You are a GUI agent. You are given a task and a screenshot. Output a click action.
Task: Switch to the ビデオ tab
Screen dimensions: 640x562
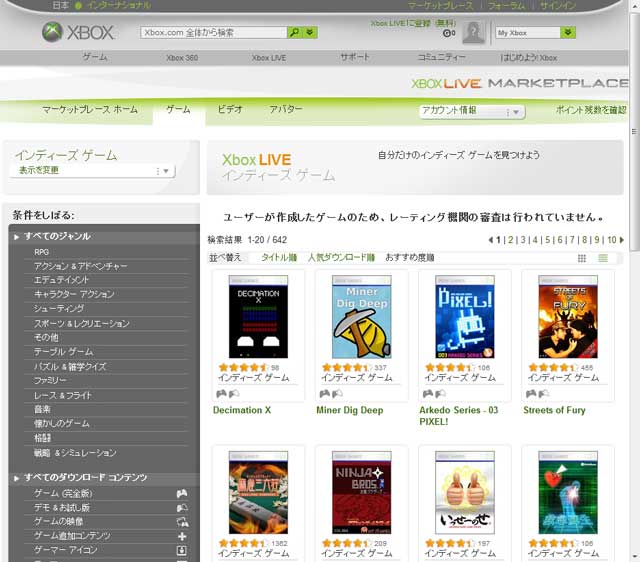point(230,109)
